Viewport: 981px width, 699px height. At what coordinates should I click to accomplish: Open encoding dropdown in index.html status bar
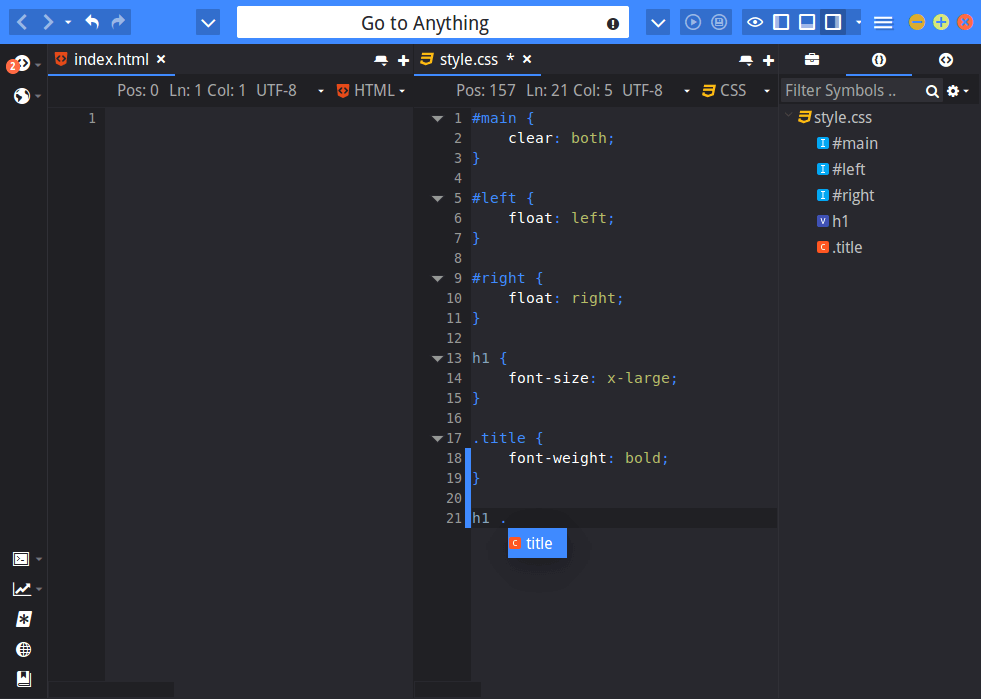tap(321, 91)
